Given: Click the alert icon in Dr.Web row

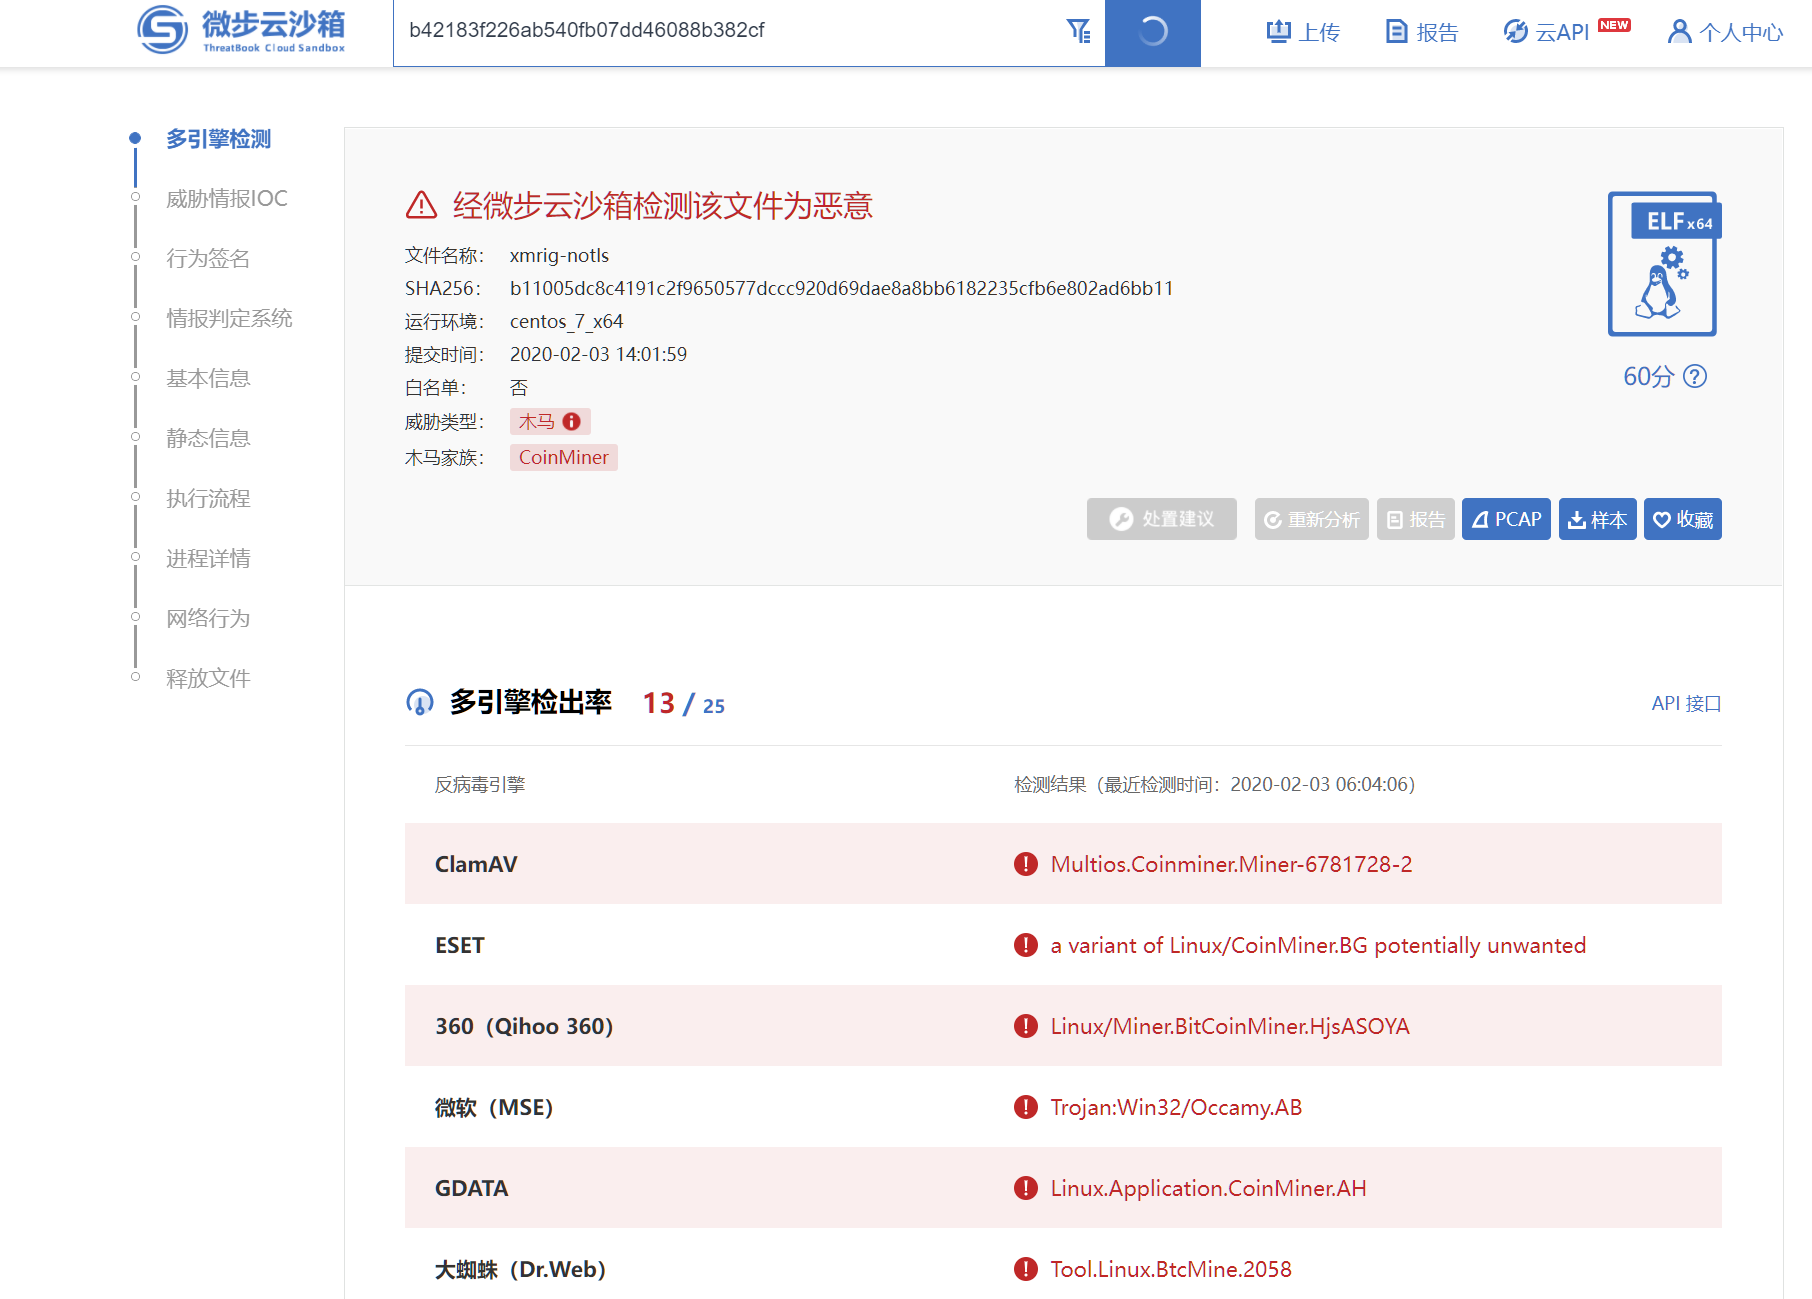Looking at the screenshot, I should click(1026, 1269).
